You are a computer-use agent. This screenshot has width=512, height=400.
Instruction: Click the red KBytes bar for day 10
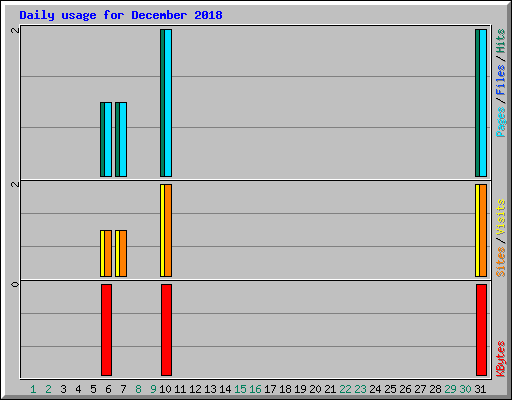[166, 330]
